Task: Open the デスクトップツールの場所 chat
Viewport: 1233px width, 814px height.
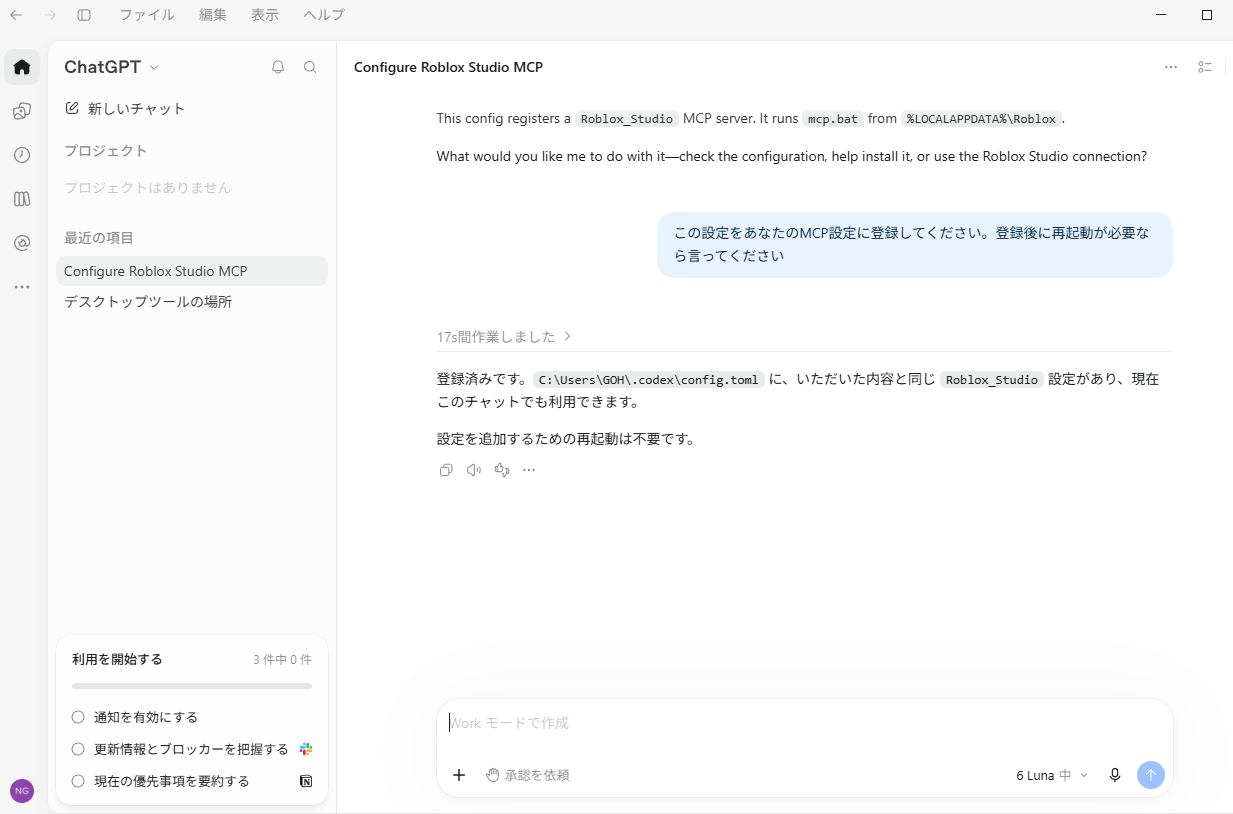Action: (192, 301)
